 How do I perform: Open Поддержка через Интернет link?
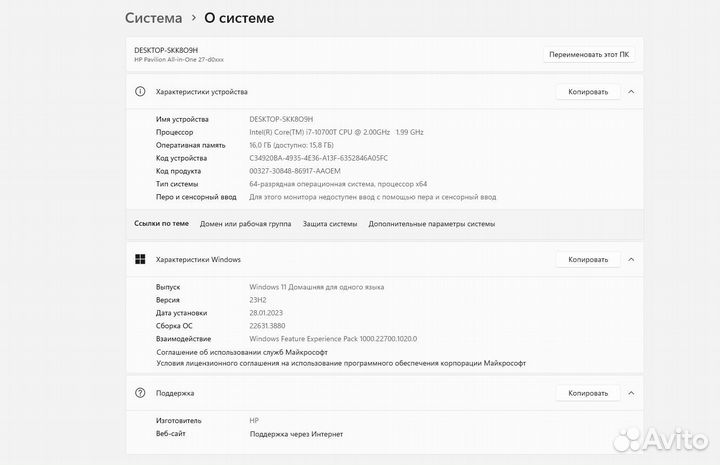pos(296,434)
